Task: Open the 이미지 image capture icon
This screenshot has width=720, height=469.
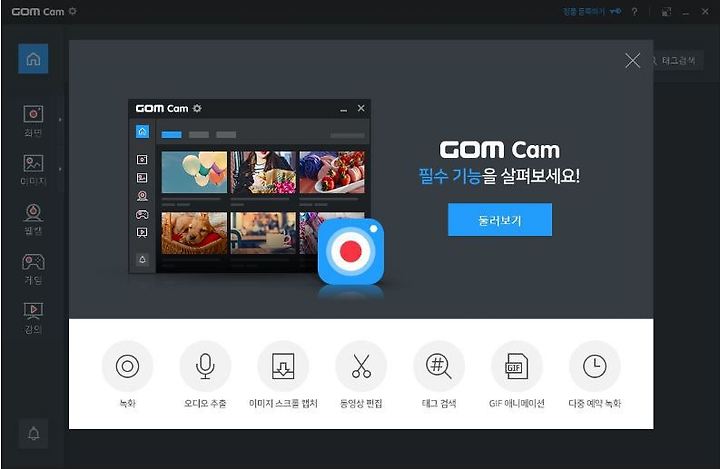Action: 33,163
